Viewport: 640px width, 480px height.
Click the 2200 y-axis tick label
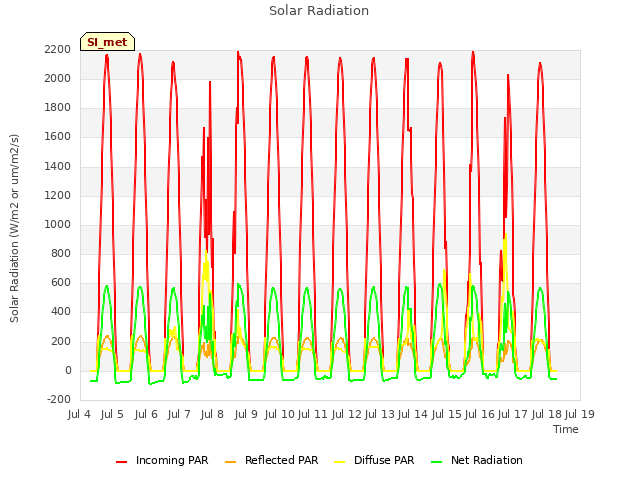pos(58,50)
